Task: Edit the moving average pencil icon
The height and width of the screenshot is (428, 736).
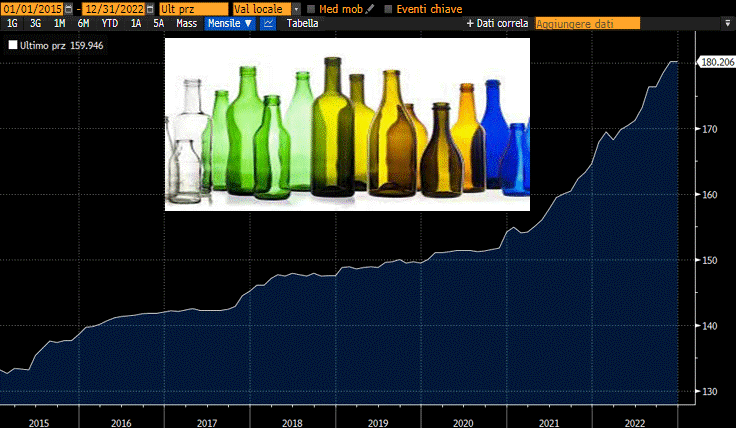Action: pos(370,9)
